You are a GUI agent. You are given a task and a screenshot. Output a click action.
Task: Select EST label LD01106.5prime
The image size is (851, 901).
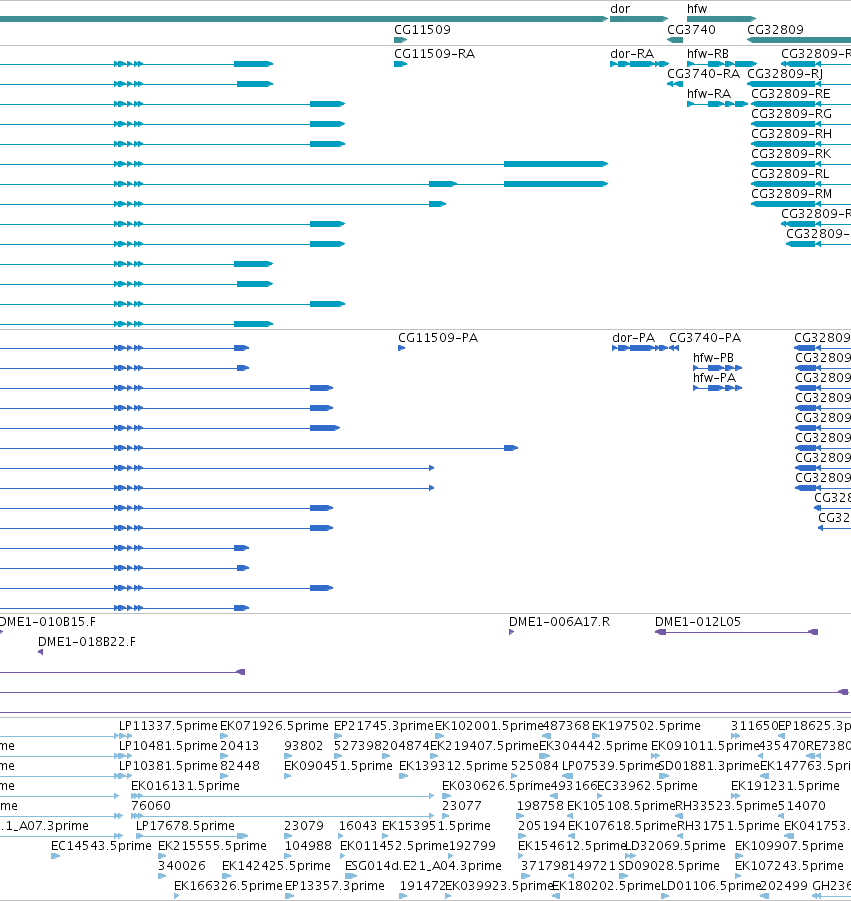coord(711,885)
